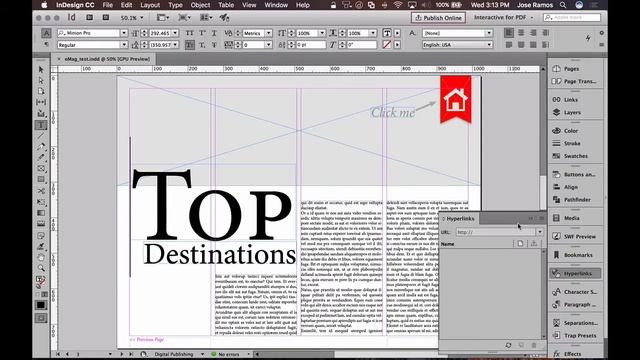The width and height of the screenshot is (640, 360).
Task: Select the Hand tool
Action: (41, 258)
